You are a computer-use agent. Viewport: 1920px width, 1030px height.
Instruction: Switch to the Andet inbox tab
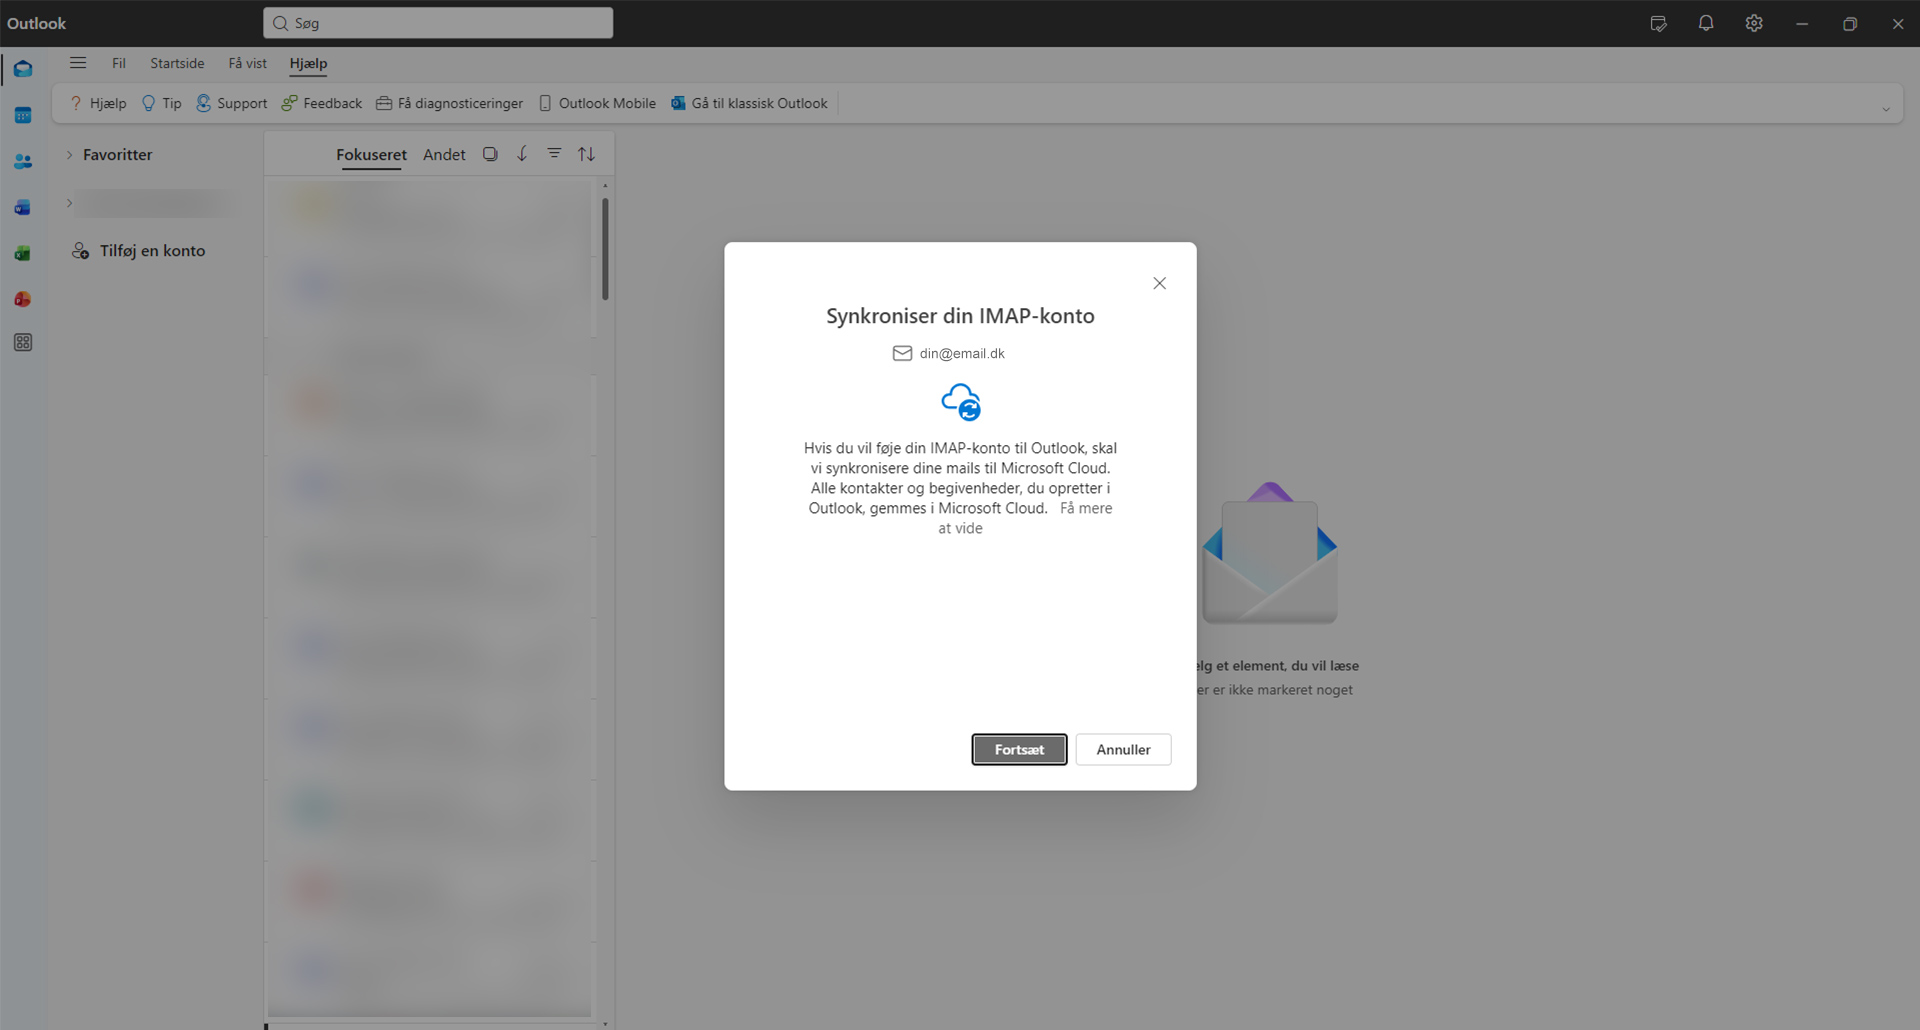click(444, 155)
